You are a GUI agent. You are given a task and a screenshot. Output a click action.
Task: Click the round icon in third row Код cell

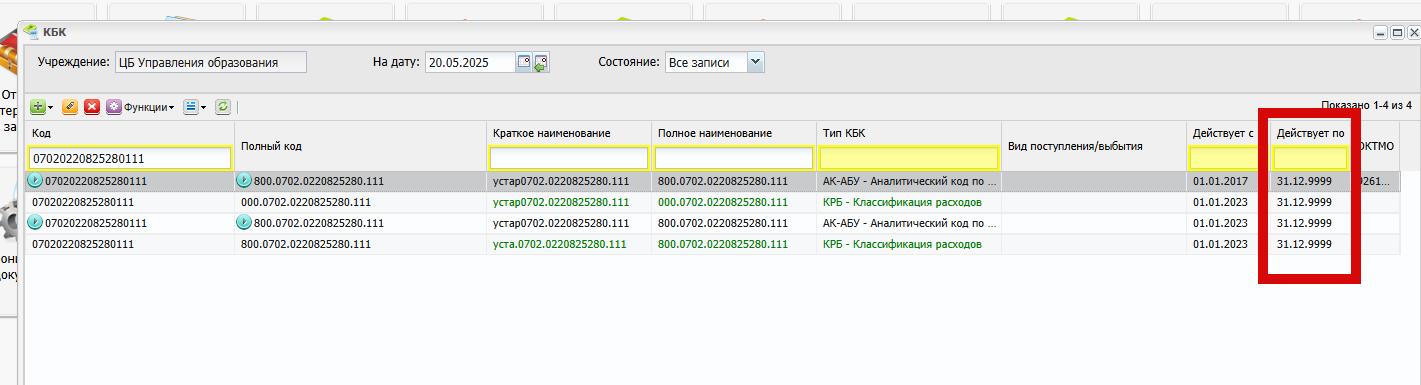pos(36,223)
